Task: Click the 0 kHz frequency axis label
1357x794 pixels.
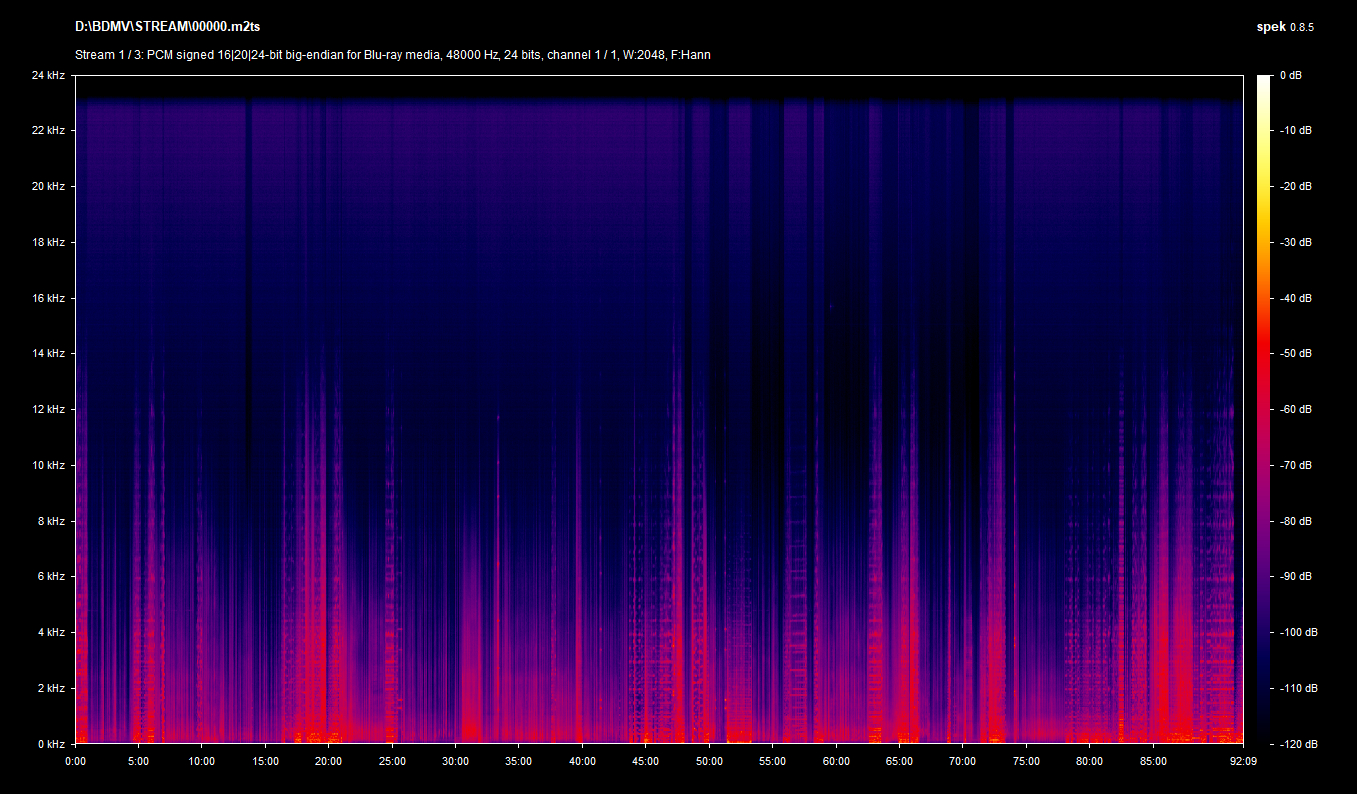Action: (51, 744)
